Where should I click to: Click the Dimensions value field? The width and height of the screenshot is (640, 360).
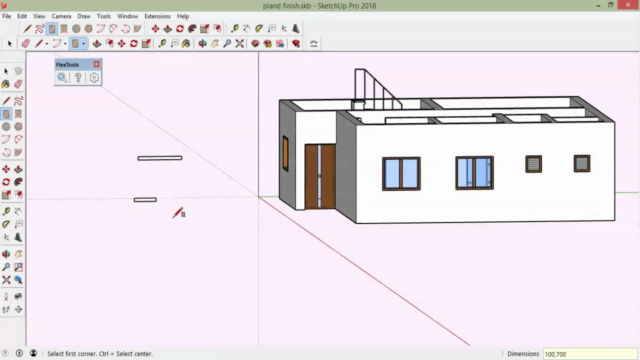(x=590, y=354)
